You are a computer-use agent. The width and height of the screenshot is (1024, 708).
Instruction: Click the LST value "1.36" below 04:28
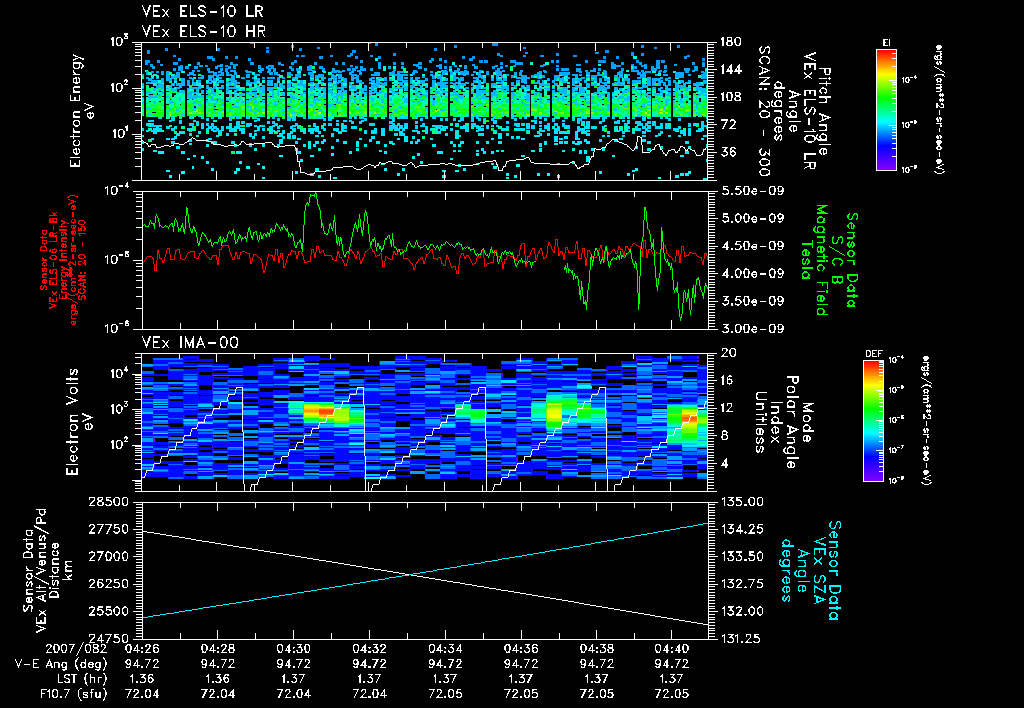[x=217, y=679]
